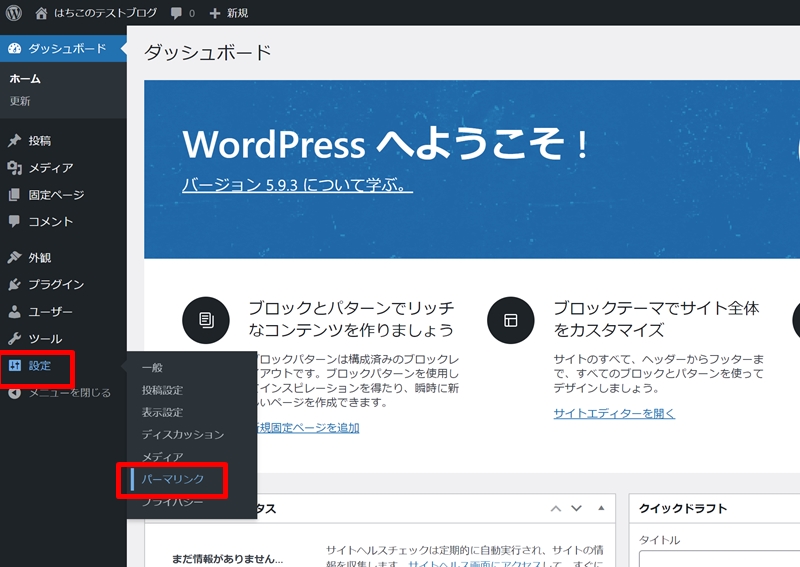Viewport: 800px width, 567px height.
Task: Click the block theme layout icon
Action: pos(511,320)
